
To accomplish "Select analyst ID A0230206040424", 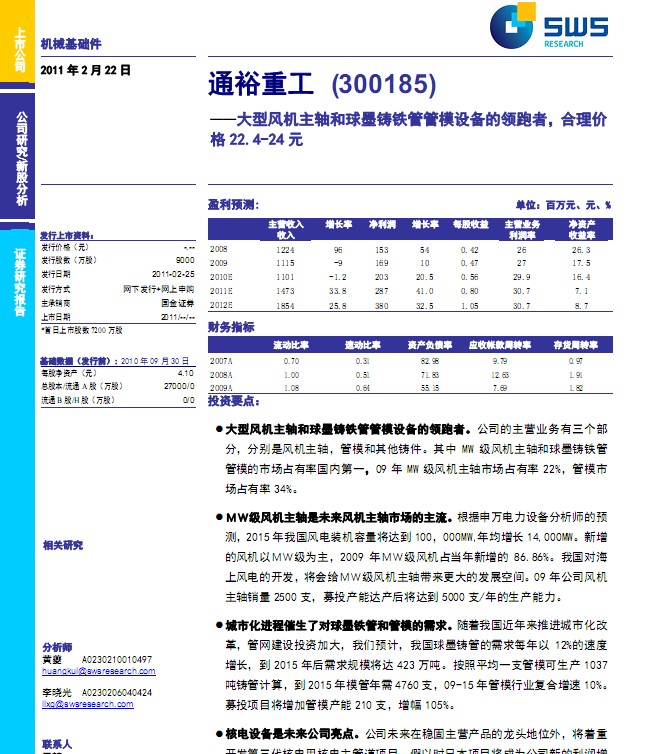I will tap(116, 693).
